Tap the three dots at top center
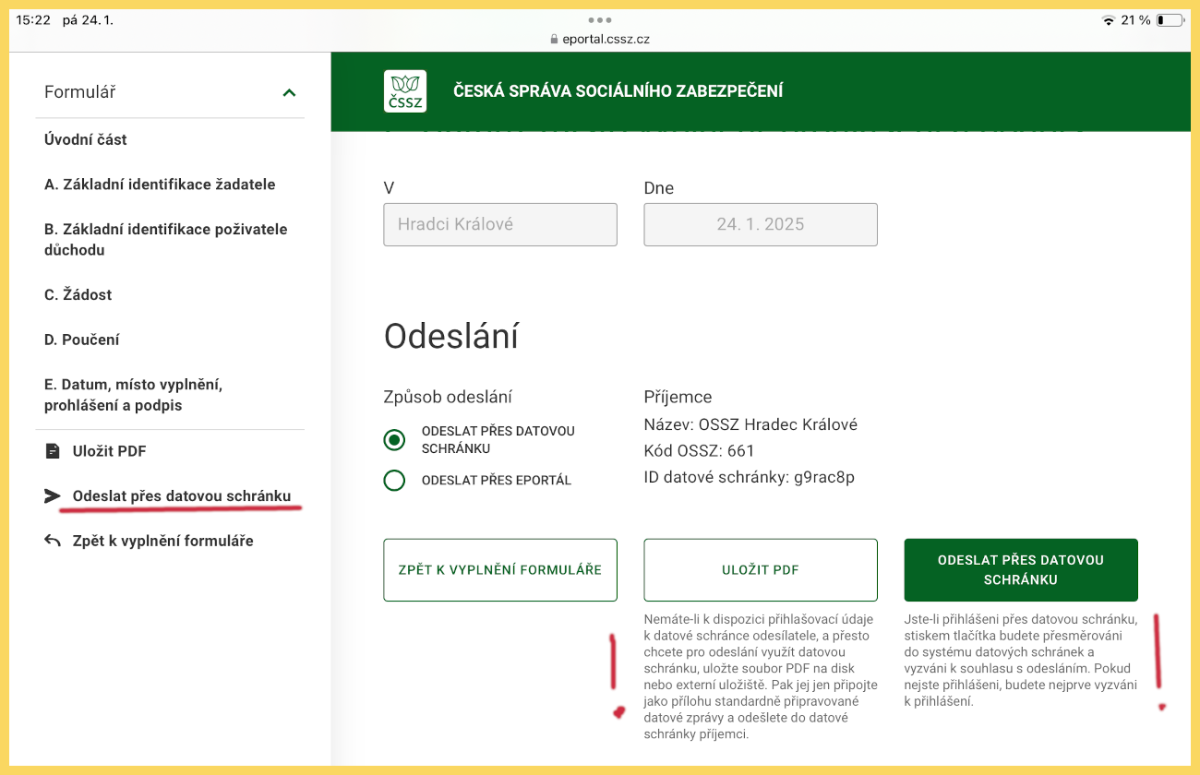Viewport: 1200px width, 775px height. [599, 20]
